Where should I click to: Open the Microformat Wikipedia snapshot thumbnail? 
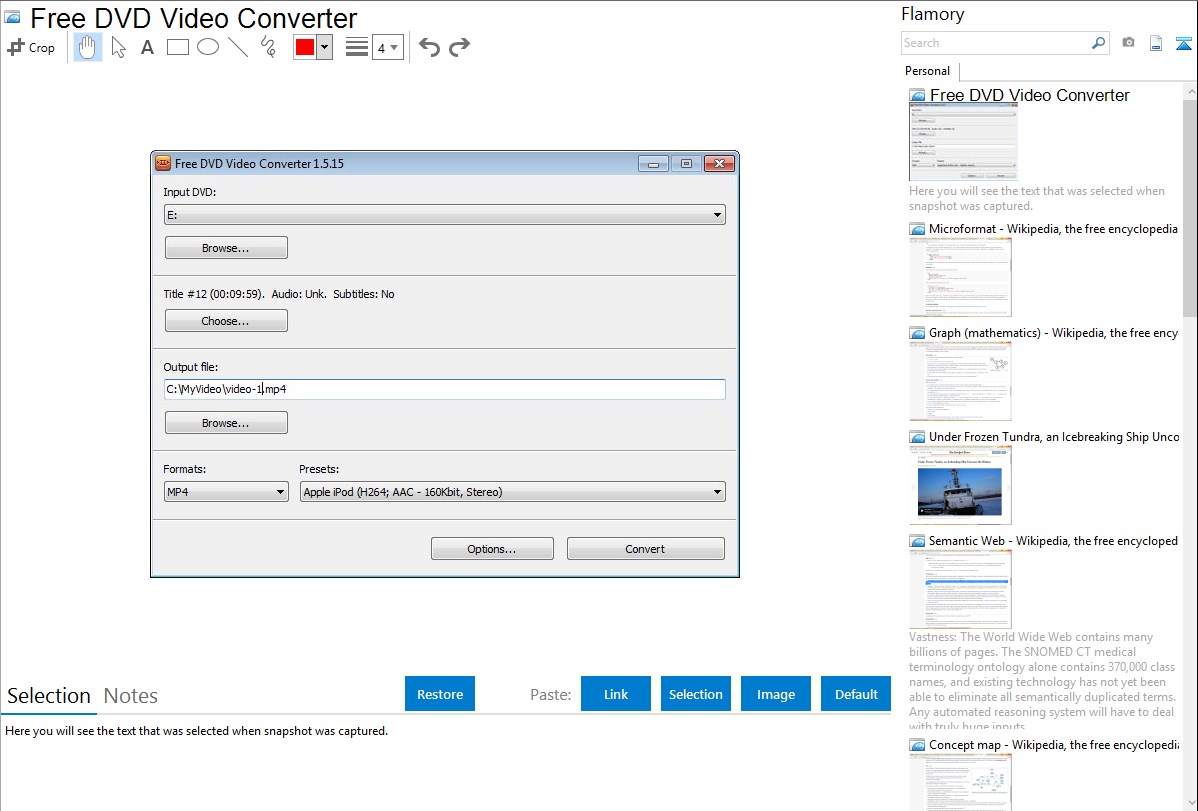[960, 277]
